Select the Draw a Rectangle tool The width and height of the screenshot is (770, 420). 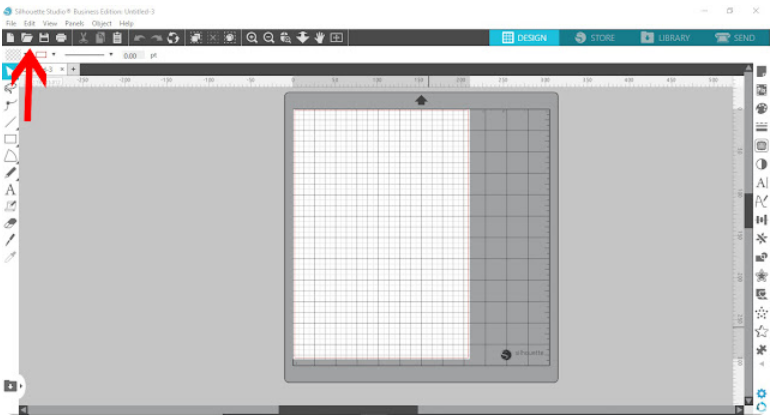tap(11, 139)
